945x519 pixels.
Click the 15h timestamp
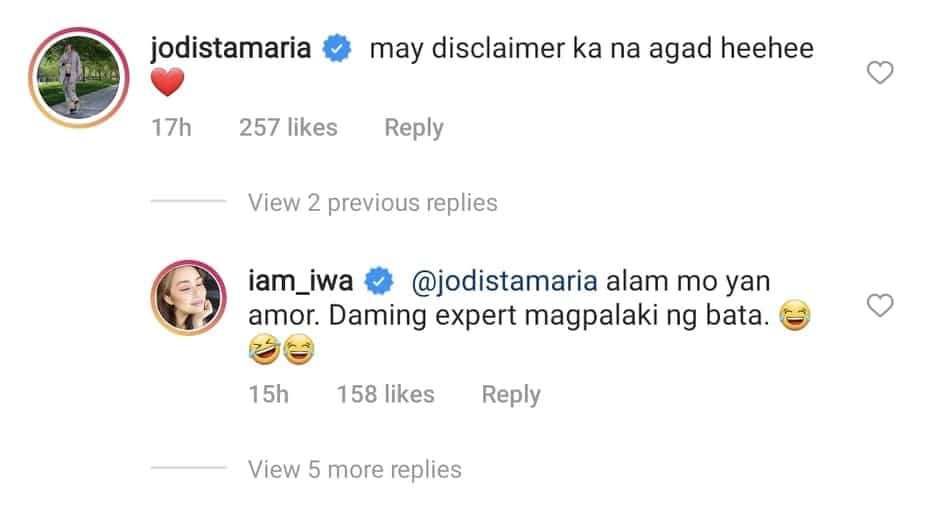click(268, 395)
